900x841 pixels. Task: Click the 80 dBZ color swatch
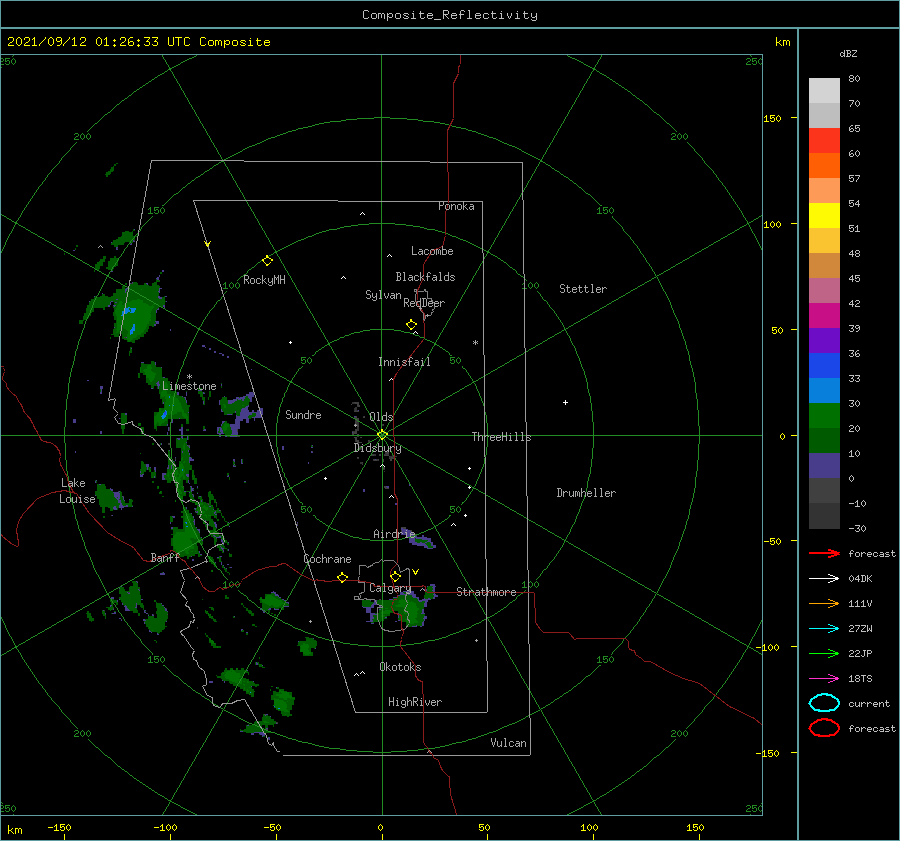tap(824, 90)
